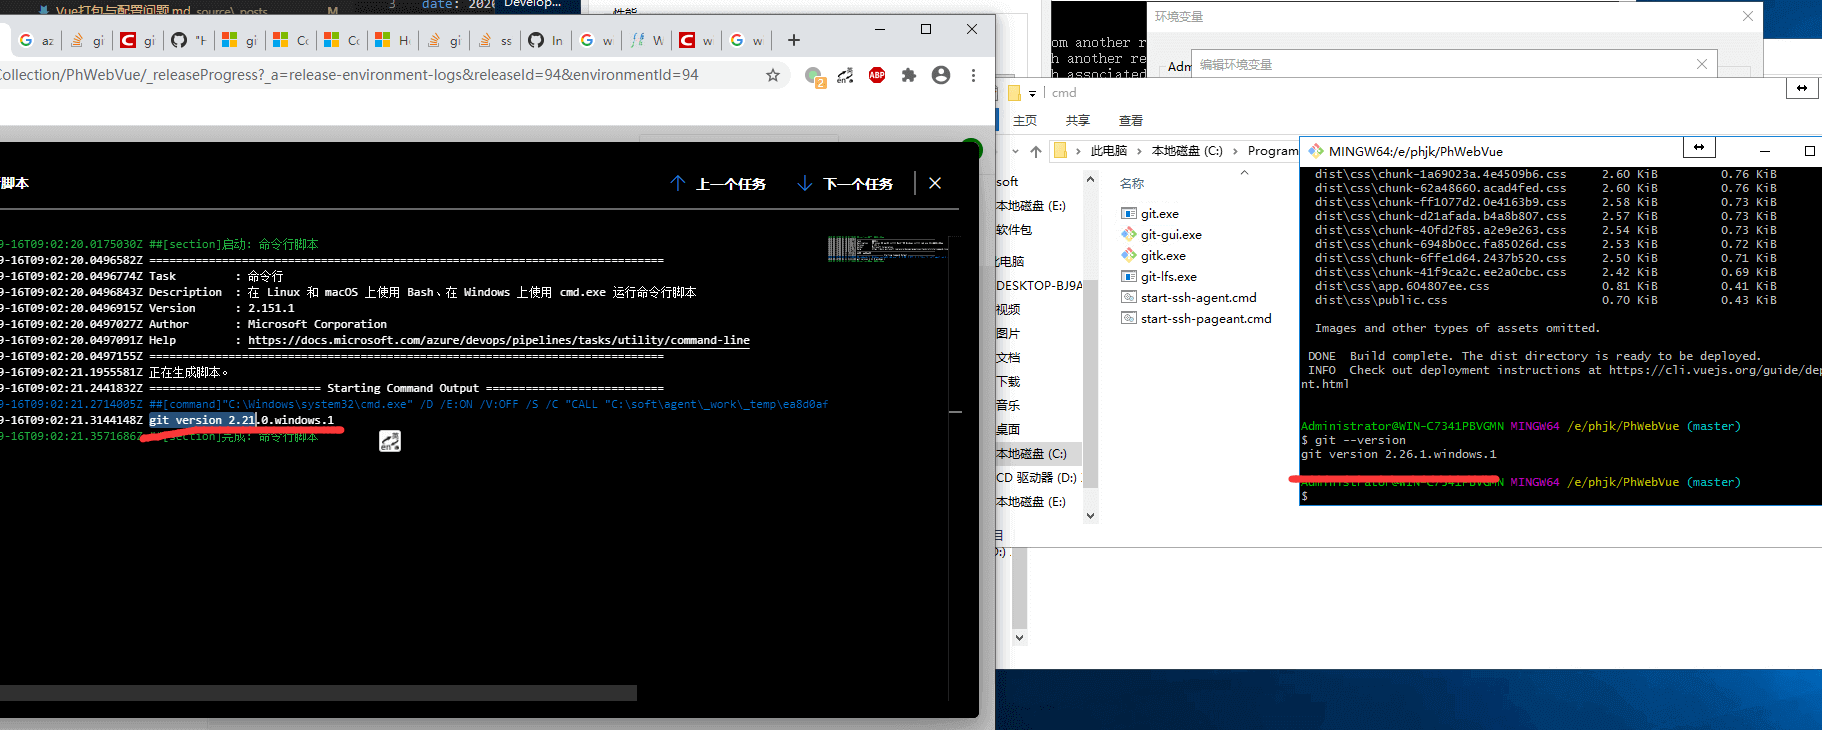Viewport: 1822px width, 730px height.
Task: Go to the next task (下一个任务)
Action: click(846, 184)
